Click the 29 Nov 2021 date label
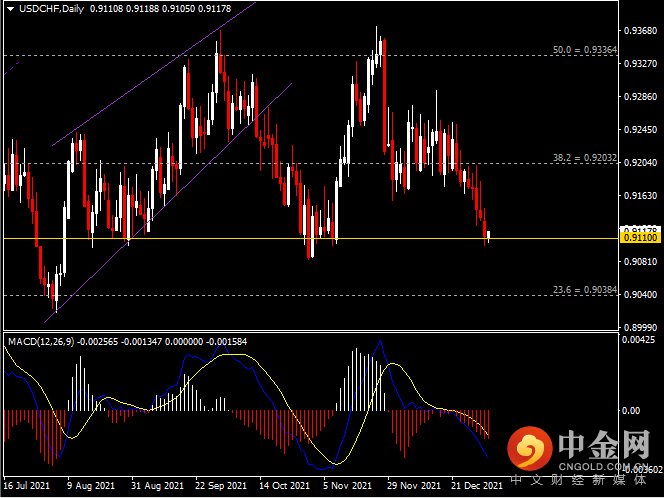The width and height of the screenshot is (664, 498). click(x=412, y=485)
